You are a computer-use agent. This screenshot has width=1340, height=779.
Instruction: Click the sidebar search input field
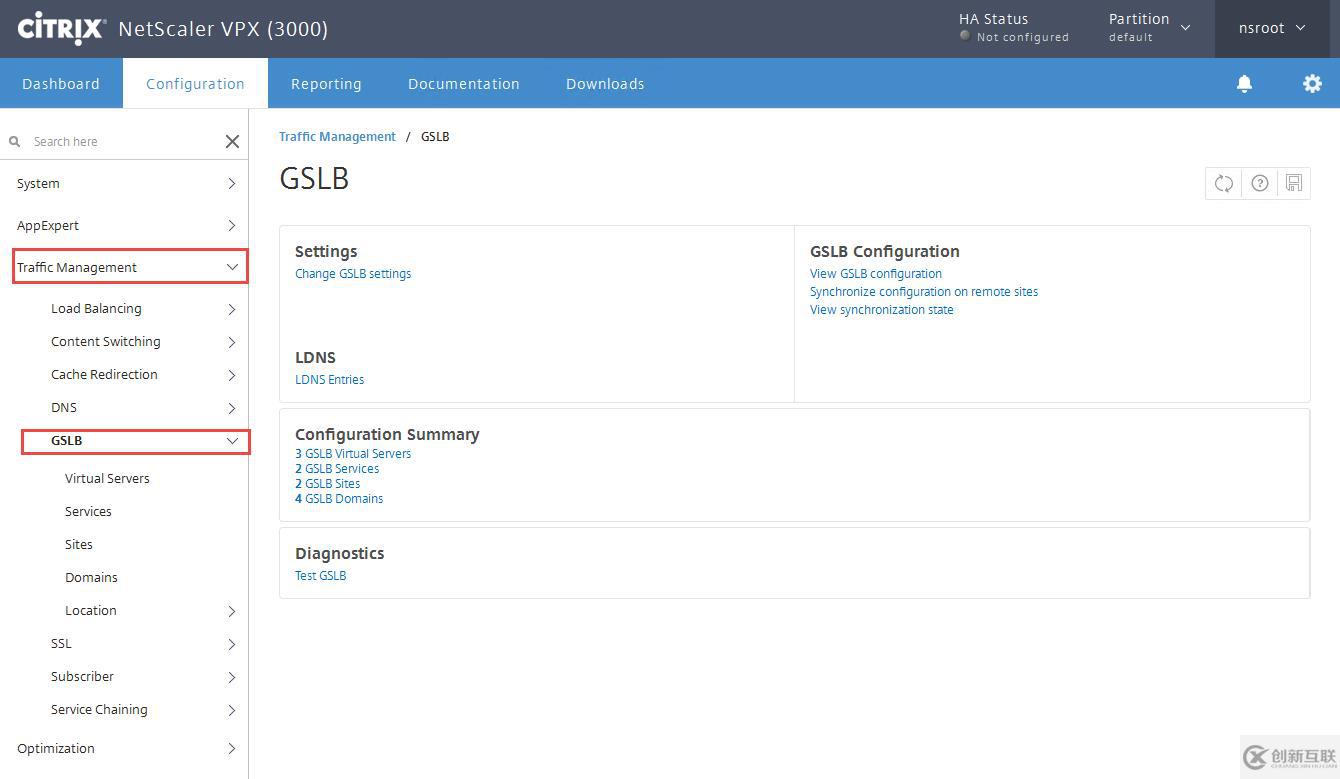pyautogui.click(x=122, y=142)
